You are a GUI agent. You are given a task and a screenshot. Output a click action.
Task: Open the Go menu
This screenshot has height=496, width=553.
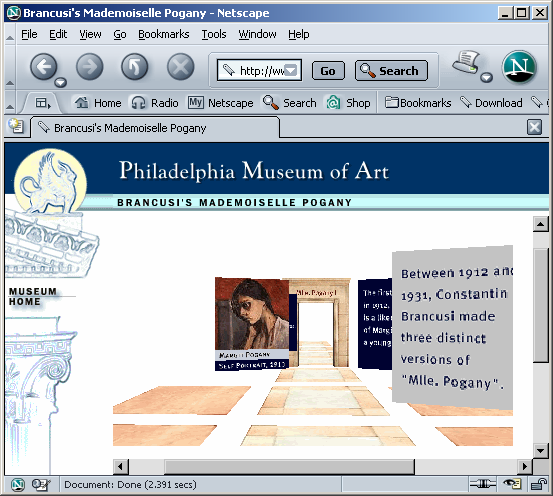[120, 34]
